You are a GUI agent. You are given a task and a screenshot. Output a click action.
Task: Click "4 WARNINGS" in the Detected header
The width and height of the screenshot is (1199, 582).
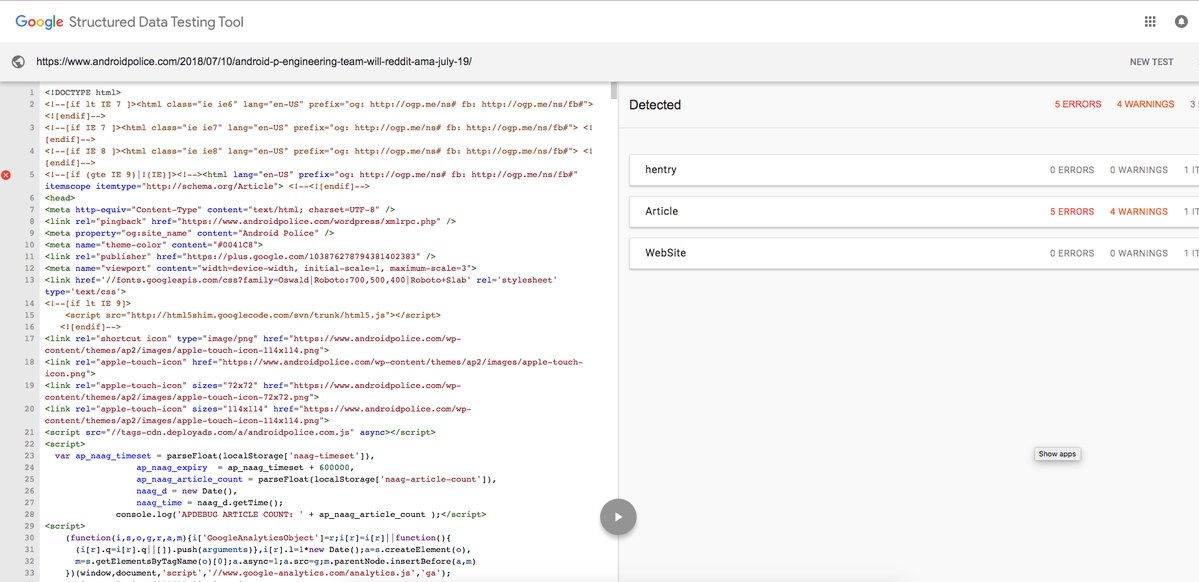coord(1145,105)
